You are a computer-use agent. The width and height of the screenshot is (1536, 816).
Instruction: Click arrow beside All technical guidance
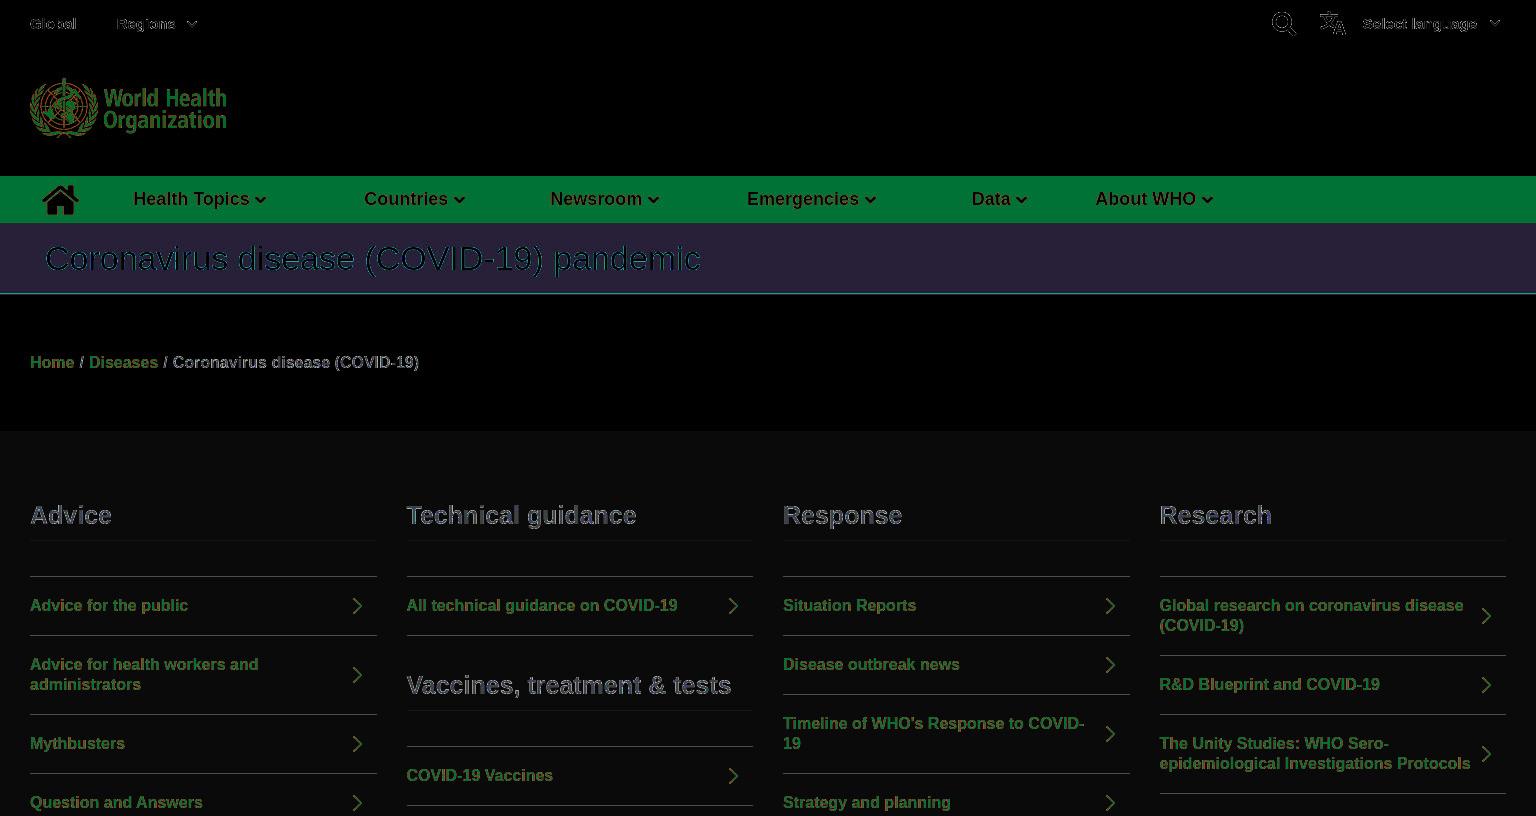click(x=733, y=606)
